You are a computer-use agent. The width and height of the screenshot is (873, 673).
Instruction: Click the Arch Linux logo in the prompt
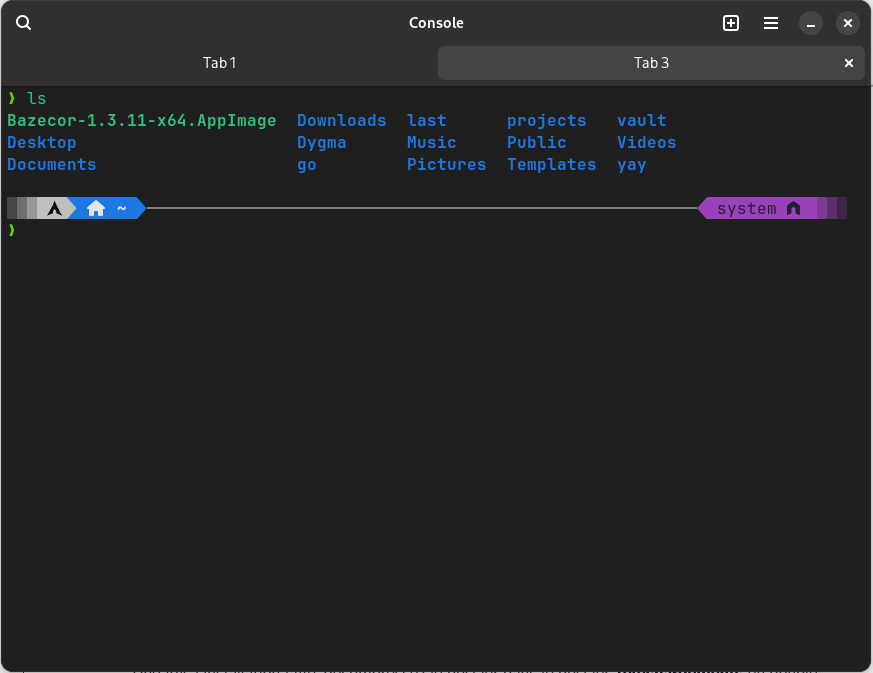point(55,209)
